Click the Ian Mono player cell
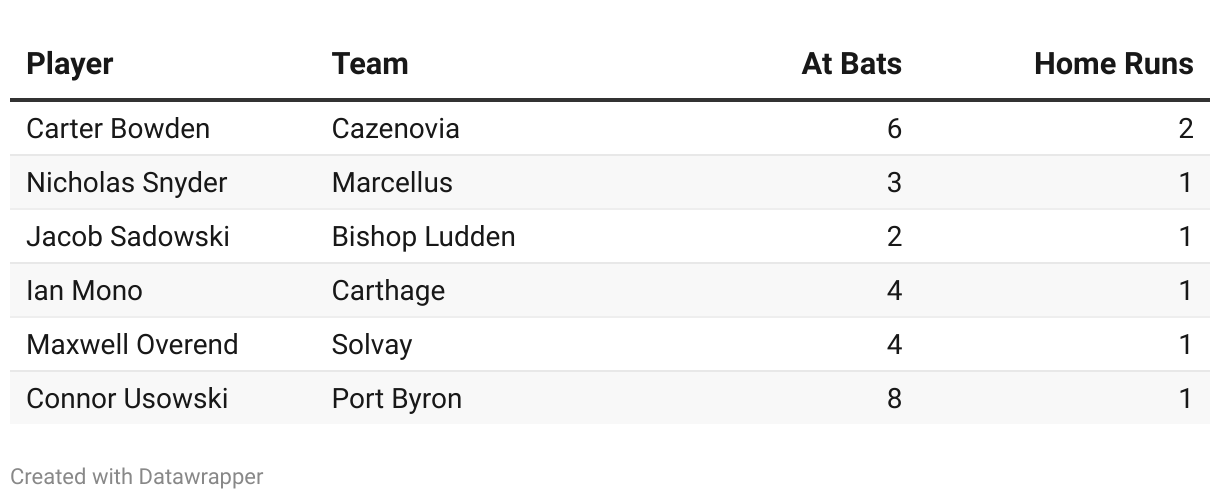 (85, 291)
